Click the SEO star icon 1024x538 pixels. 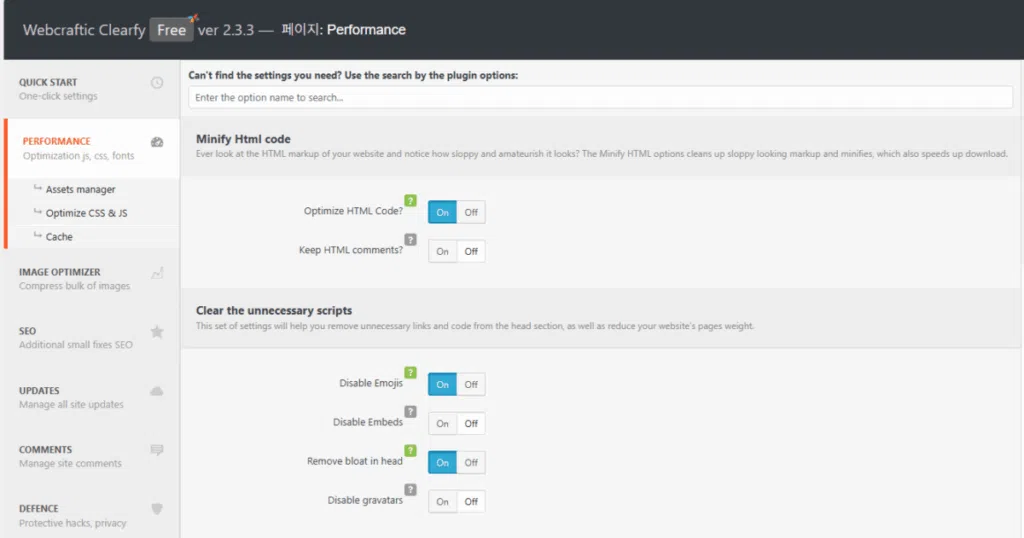pyautogui.click(x=157, y=331)
